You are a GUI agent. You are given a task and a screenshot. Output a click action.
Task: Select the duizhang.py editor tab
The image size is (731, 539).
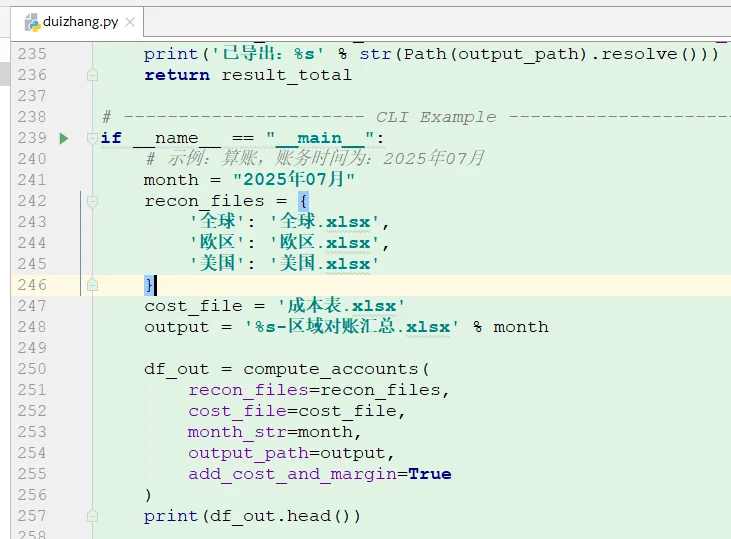pos(78,22)
